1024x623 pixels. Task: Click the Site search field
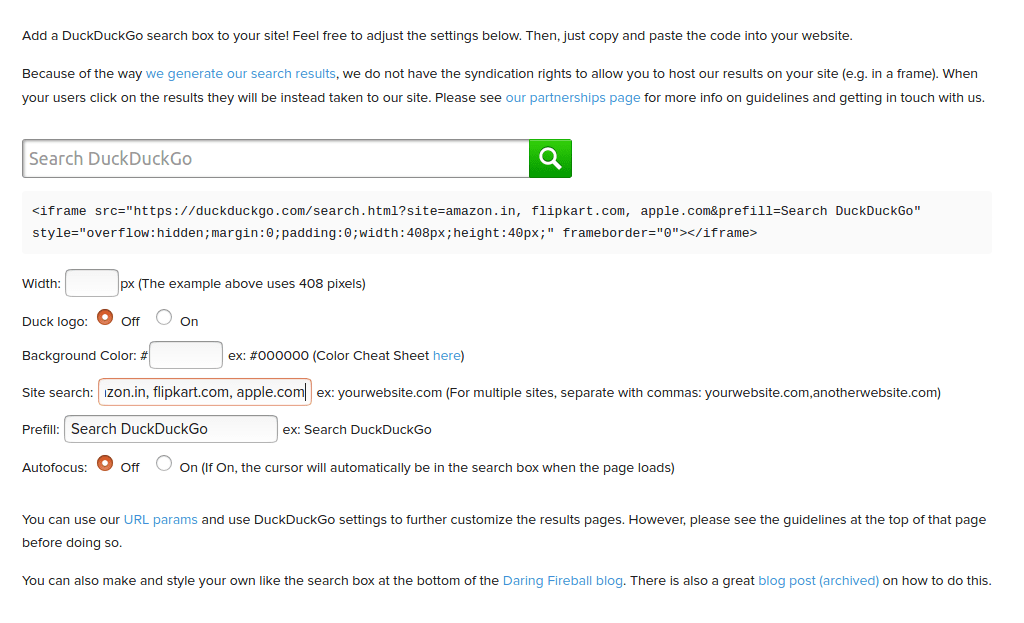coord(203,392)
